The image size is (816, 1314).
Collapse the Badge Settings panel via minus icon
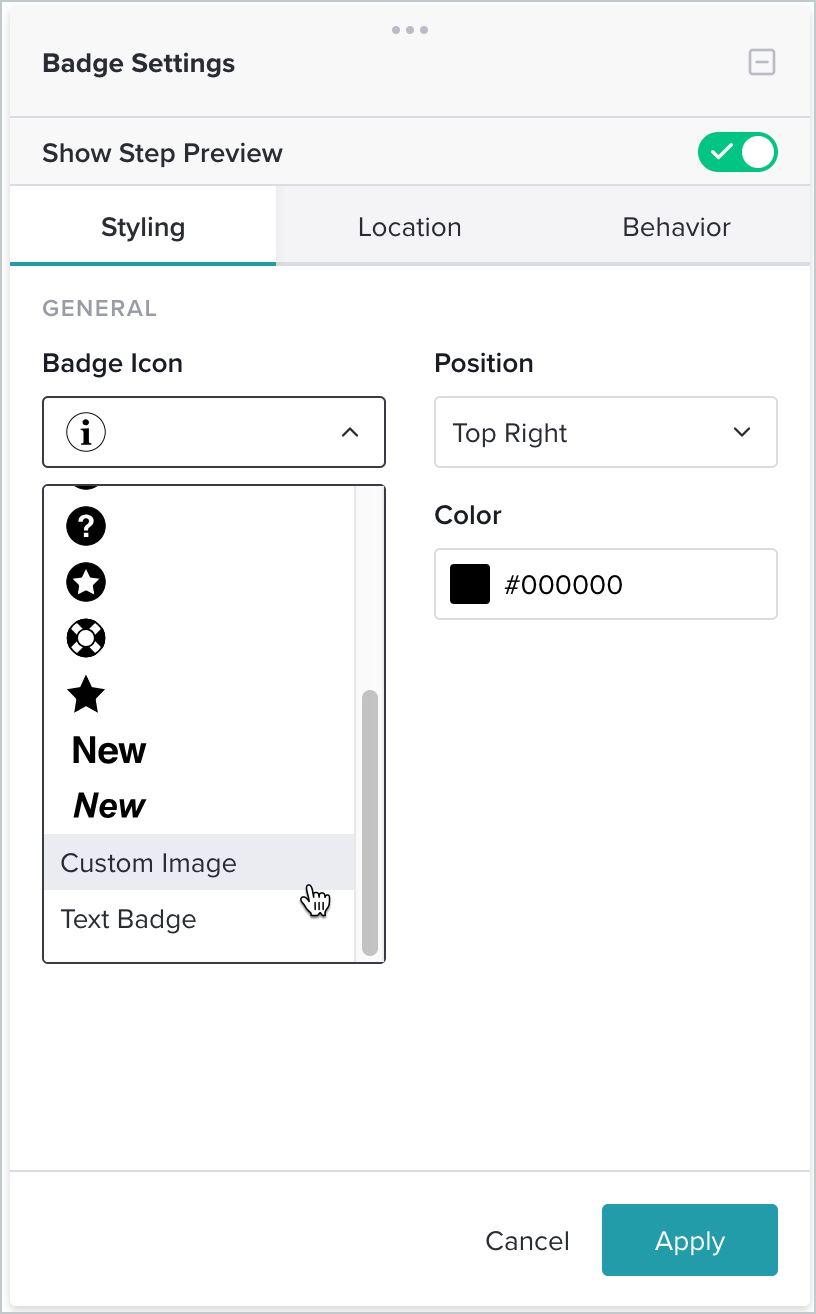pos(762,62)
